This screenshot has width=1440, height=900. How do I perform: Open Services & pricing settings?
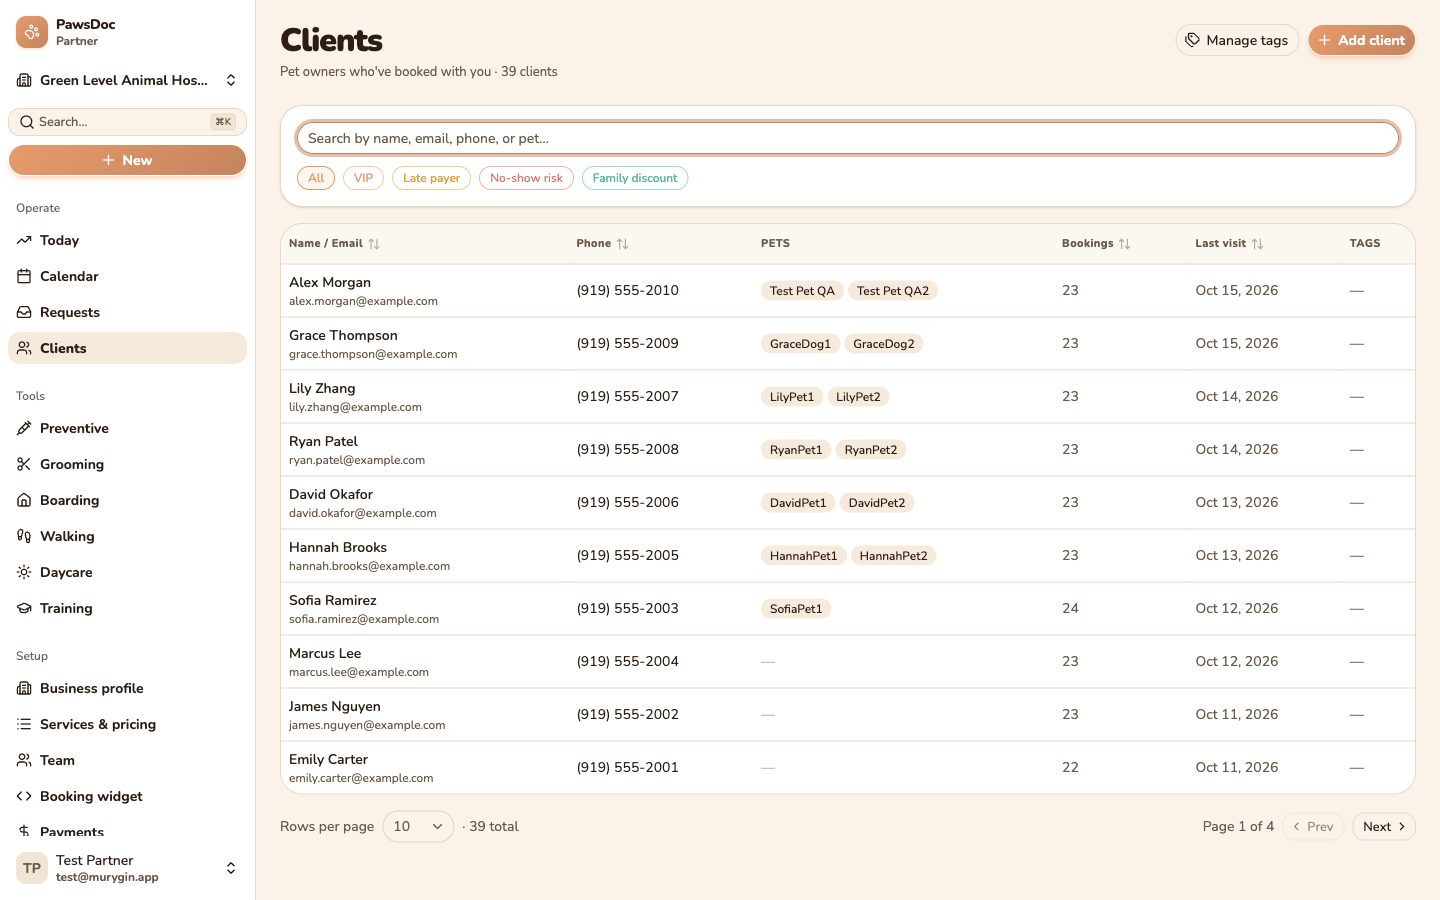tap(127, 724)
